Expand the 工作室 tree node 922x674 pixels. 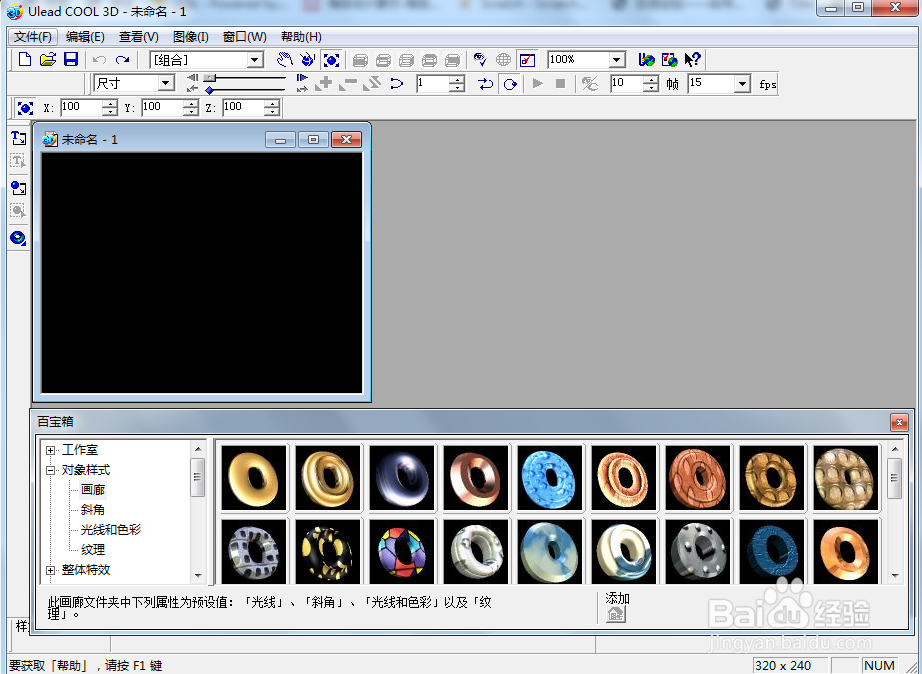(x=51, y=451)
